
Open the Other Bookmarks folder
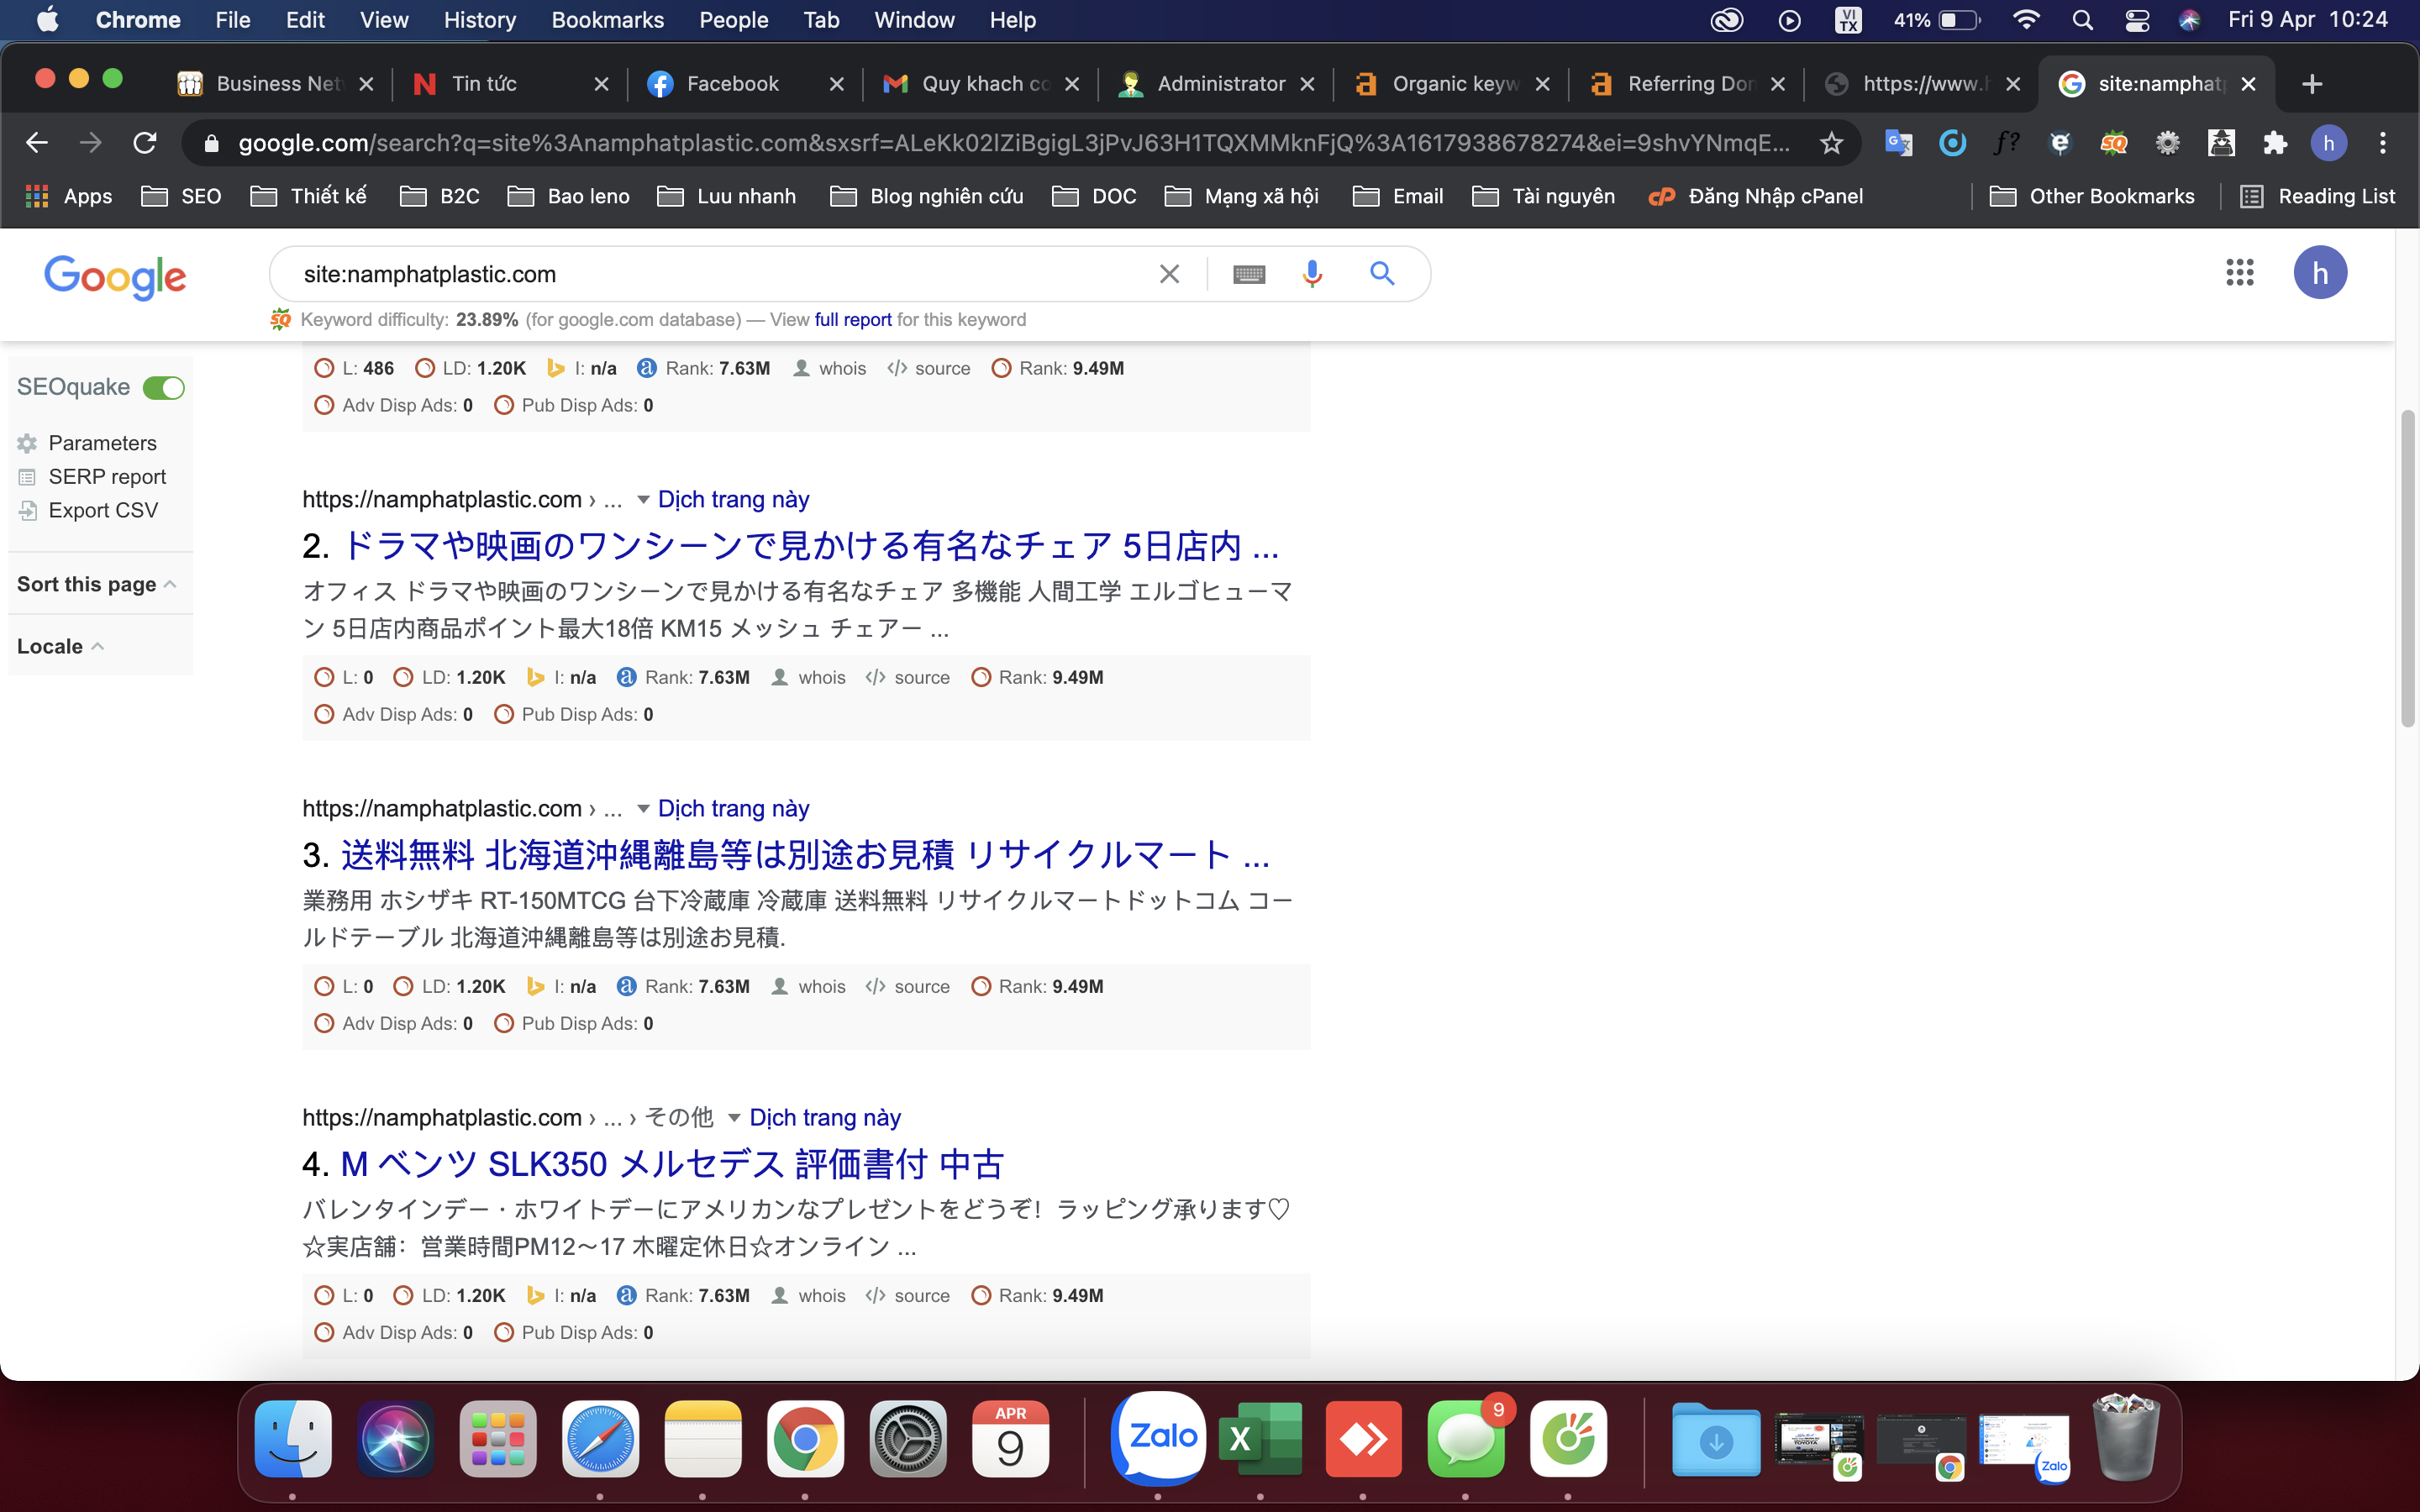[x=2092, y=196]
